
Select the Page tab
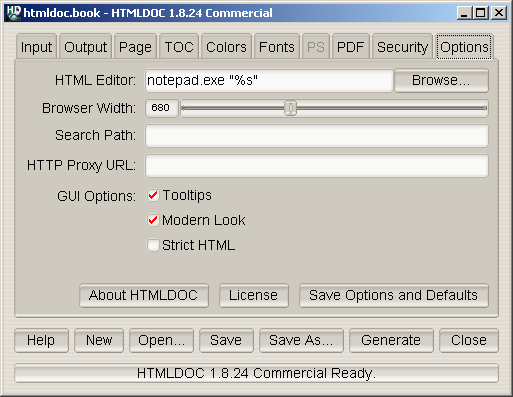click(x=135, y=46)
